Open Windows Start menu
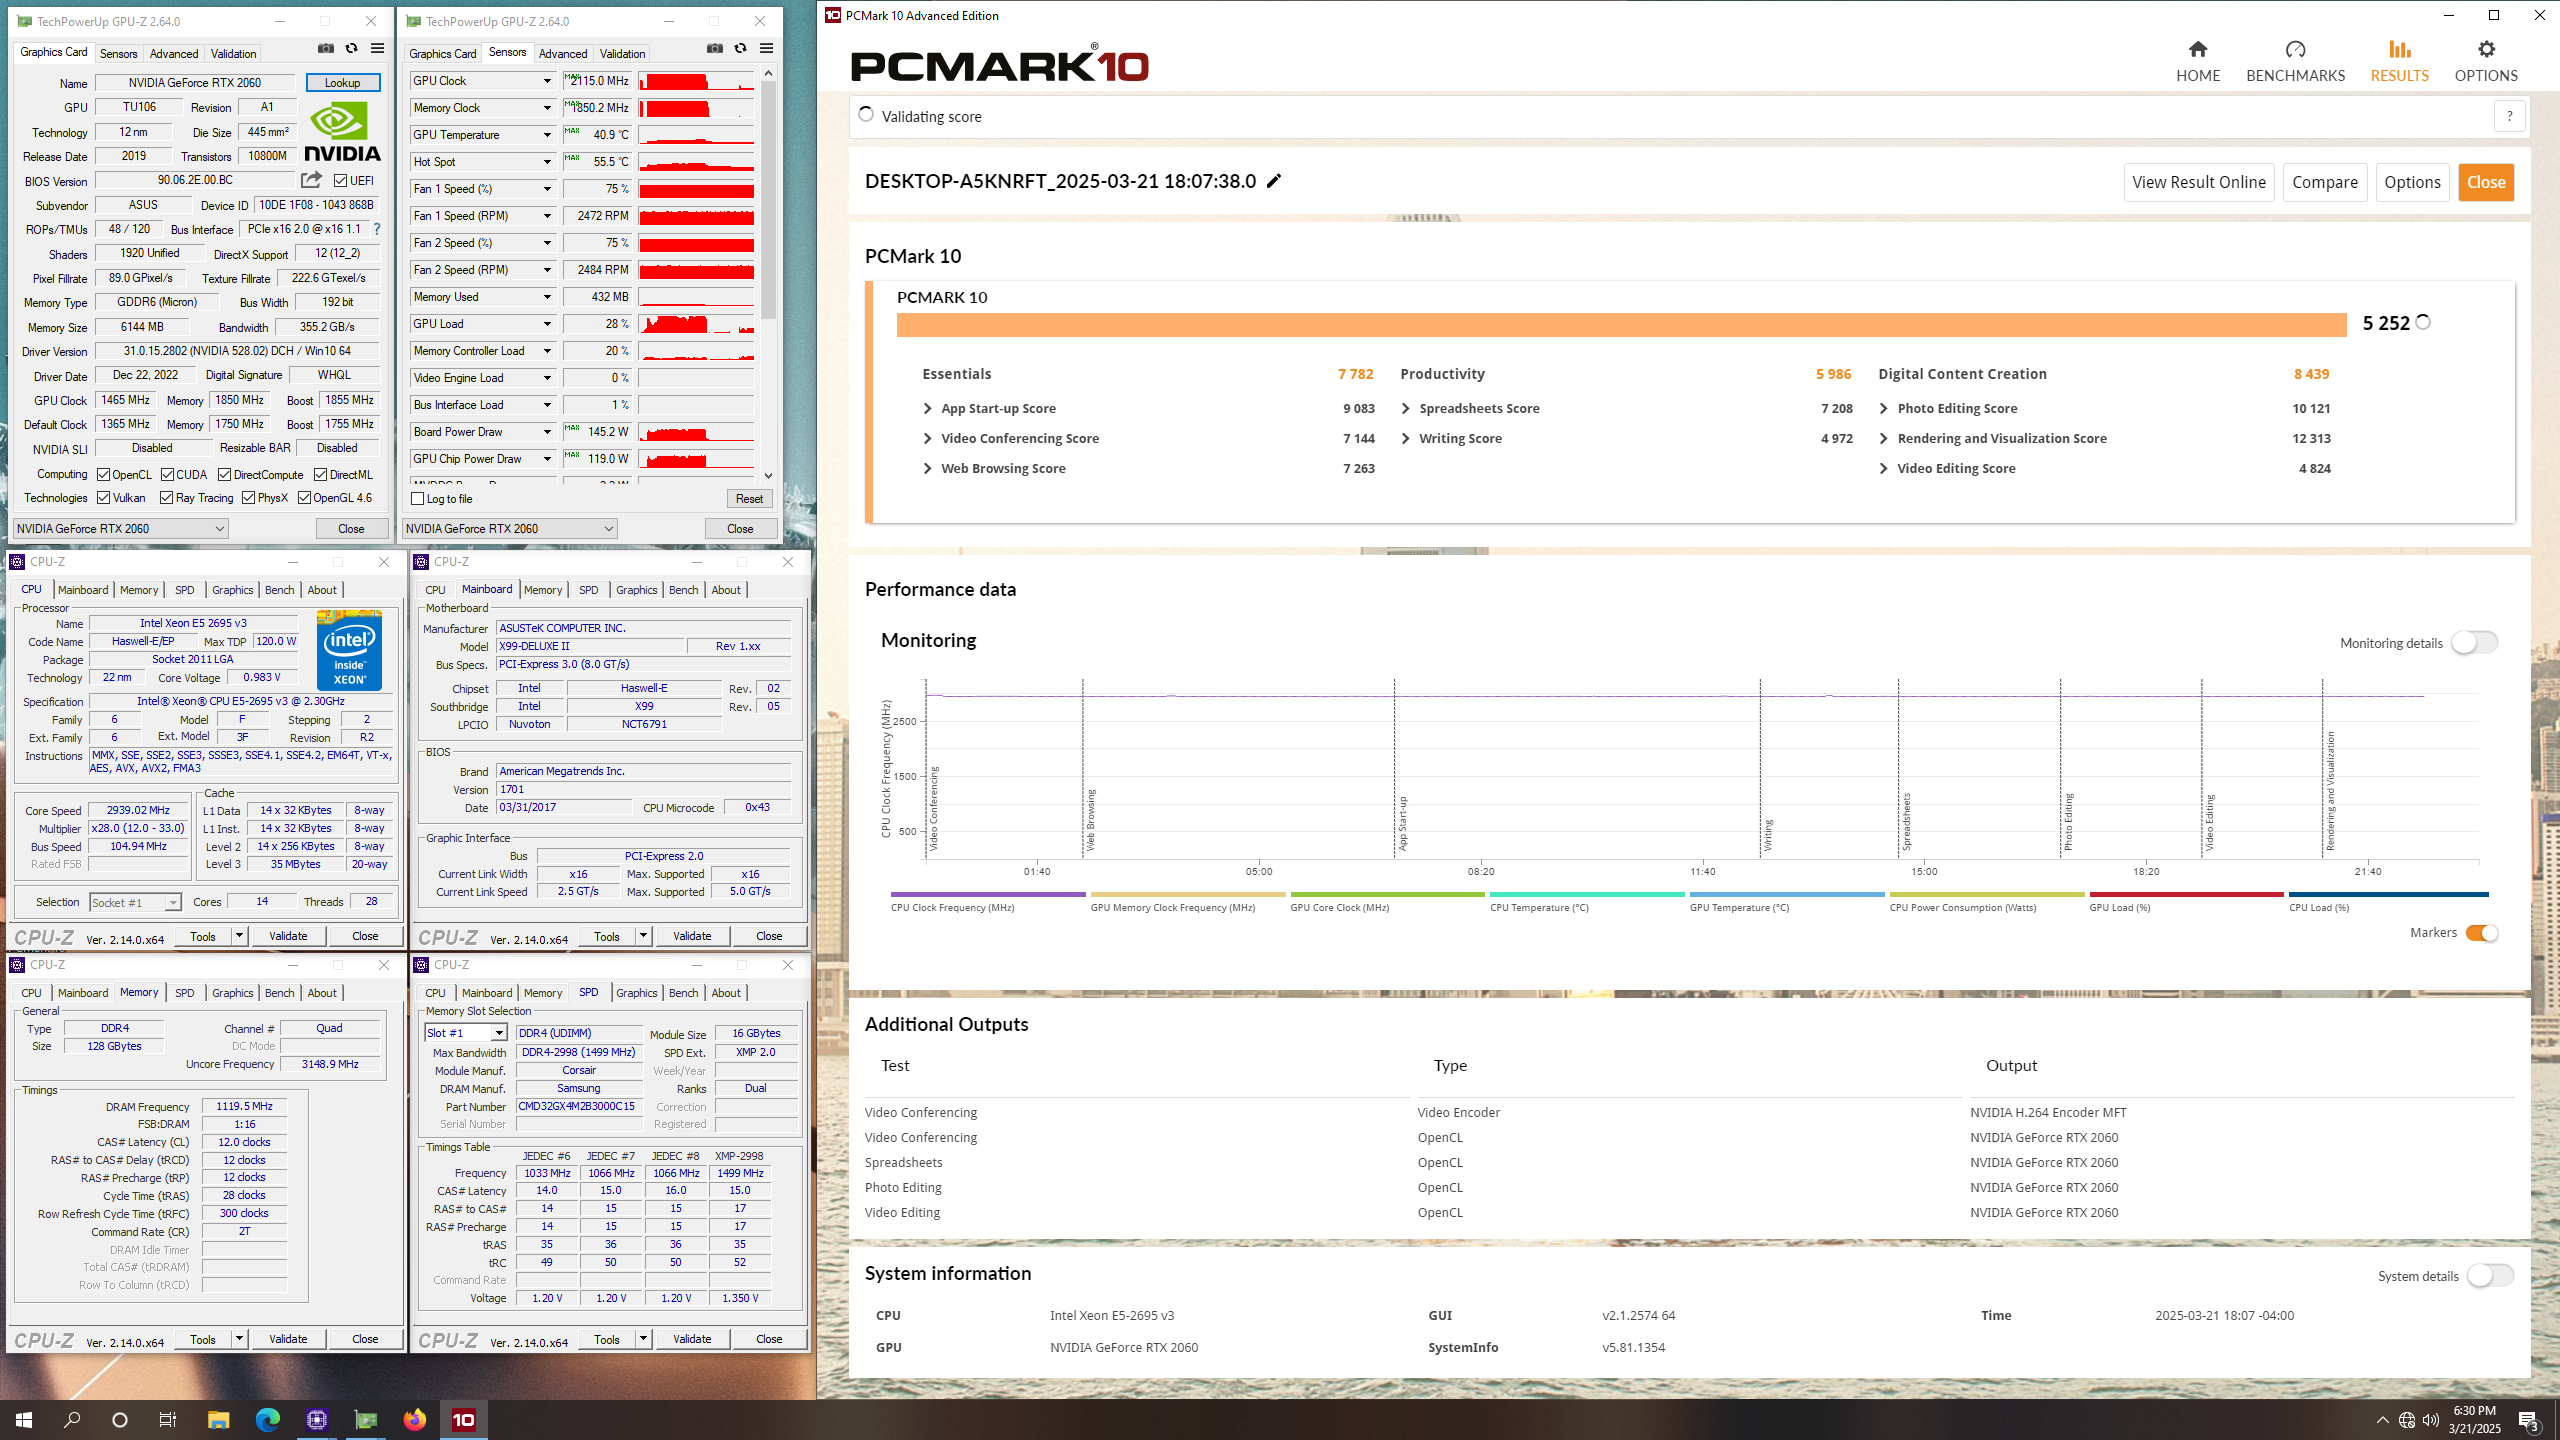This screenshot has width=2560, height=1440. [24, 1419]
